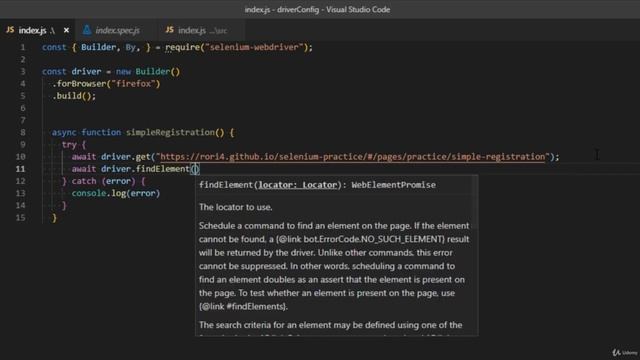Click the bot.ErrorCode.NO_SUCH_ELEMENT text in tooltip
640x360 pixels.
pyautogui.click(x=373, y=239)
